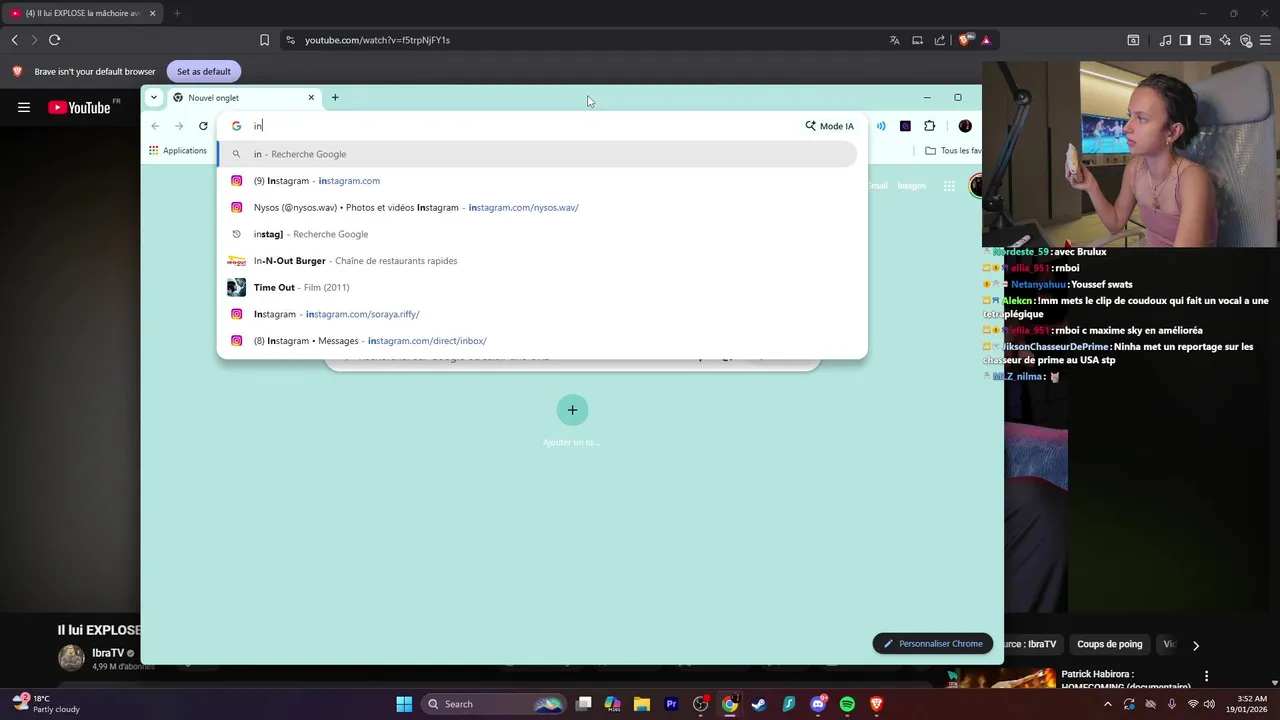Open Brave Rewards triangle icon
The height and width of the screenshot is (720, 1280).
[986, 40]
